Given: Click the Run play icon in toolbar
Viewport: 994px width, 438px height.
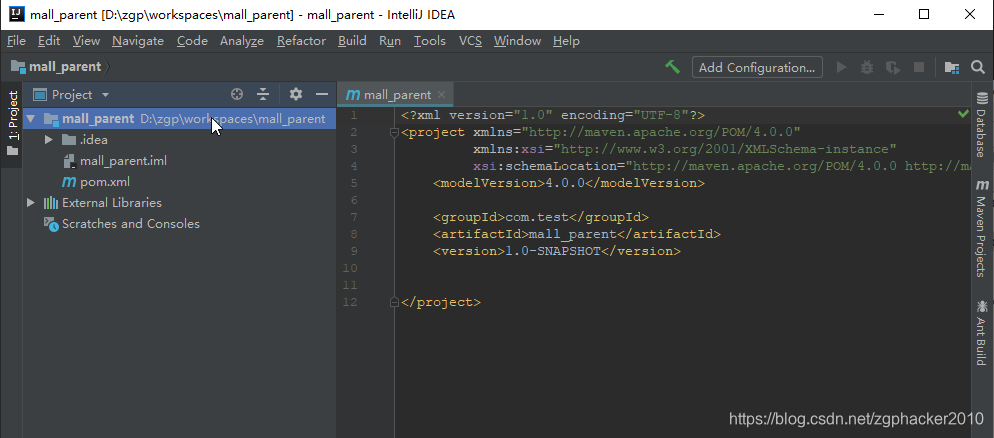Looking at the screenshot, I should click(842, 67).
